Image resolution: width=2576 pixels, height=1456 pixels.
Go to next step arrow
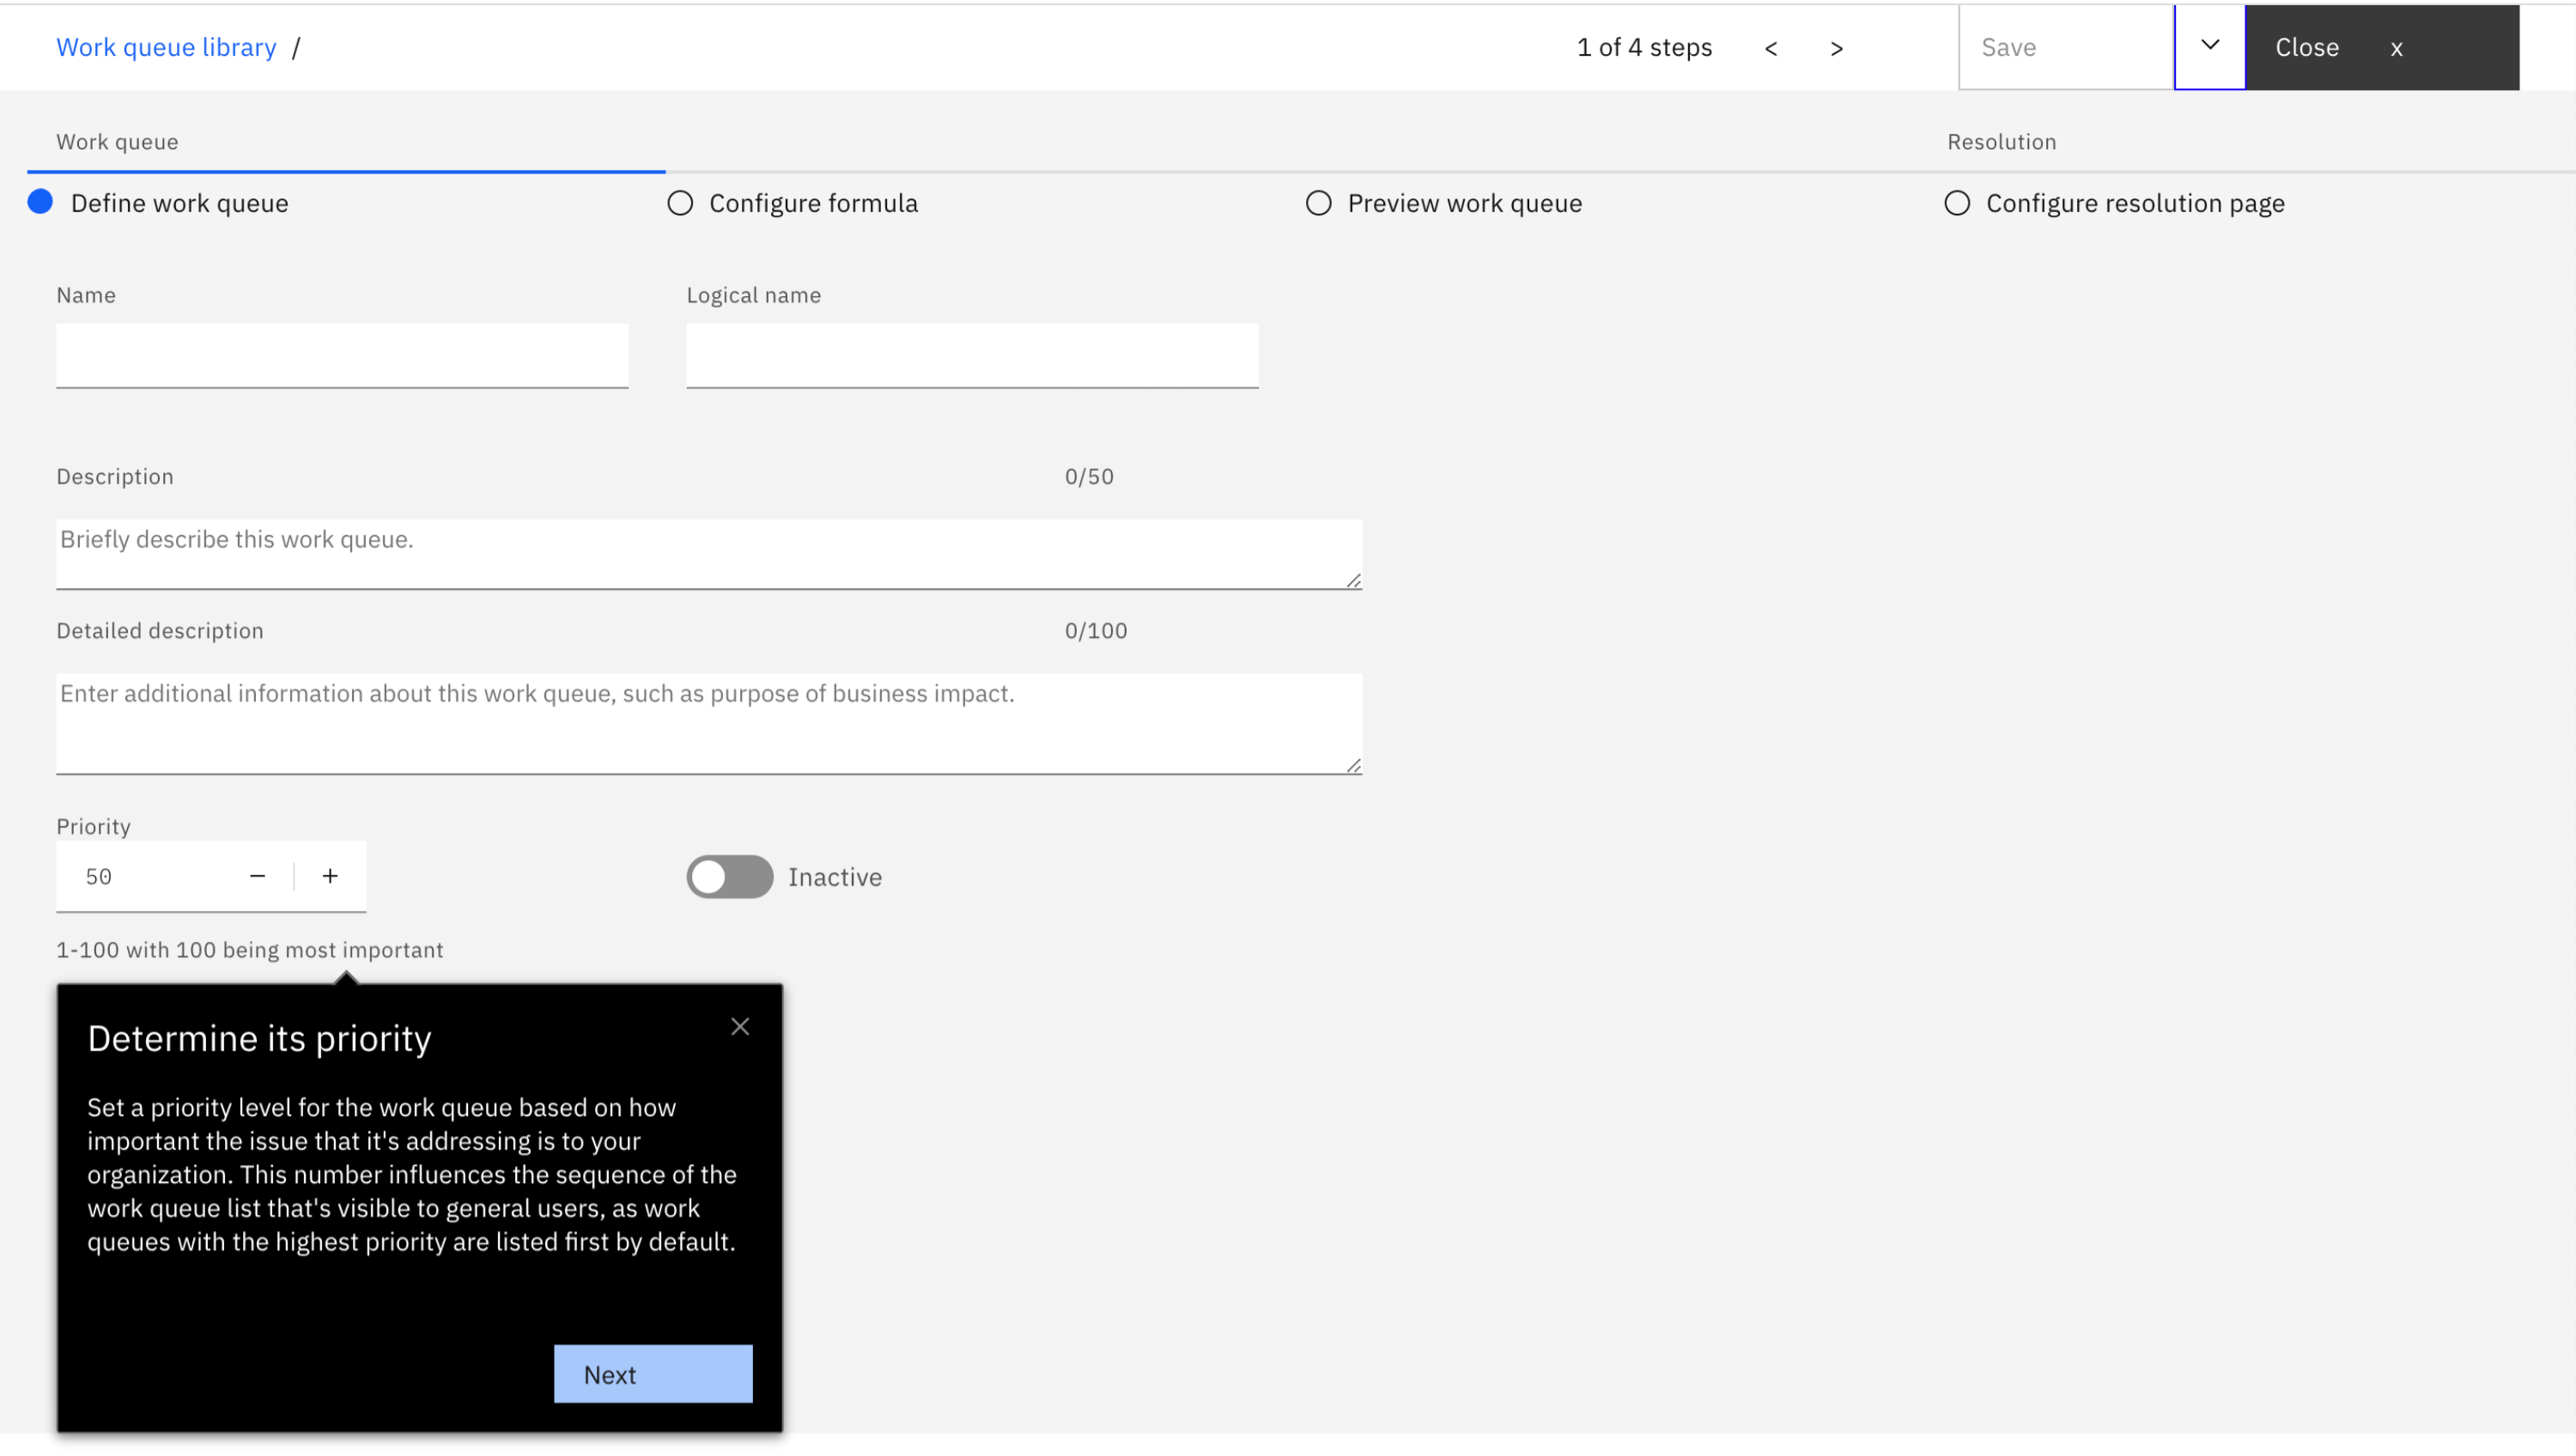click(1836, 48)
